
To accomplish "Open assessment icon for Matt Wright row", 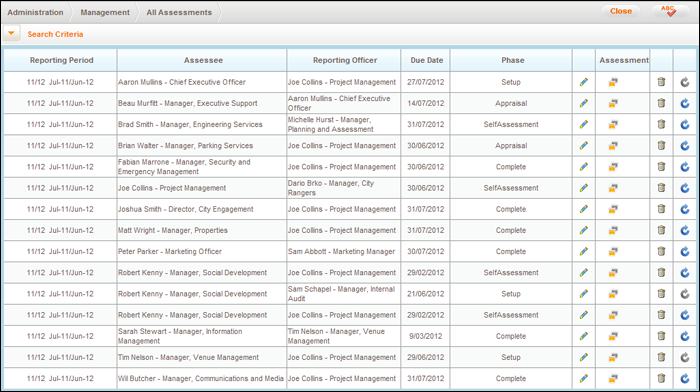I will coord(613,230).
